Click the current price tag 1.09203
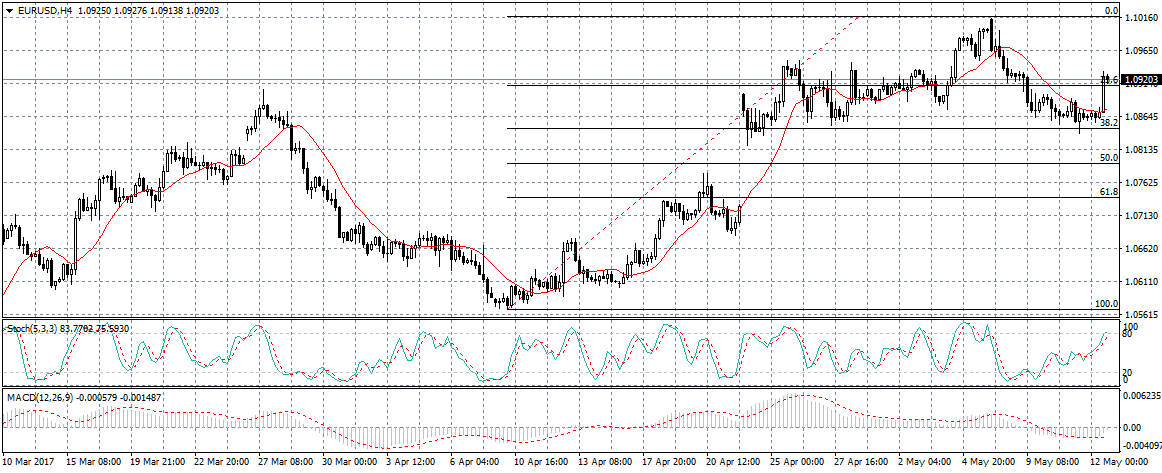This screenshot has width=1162, height=473. [x=1141, y=80]
